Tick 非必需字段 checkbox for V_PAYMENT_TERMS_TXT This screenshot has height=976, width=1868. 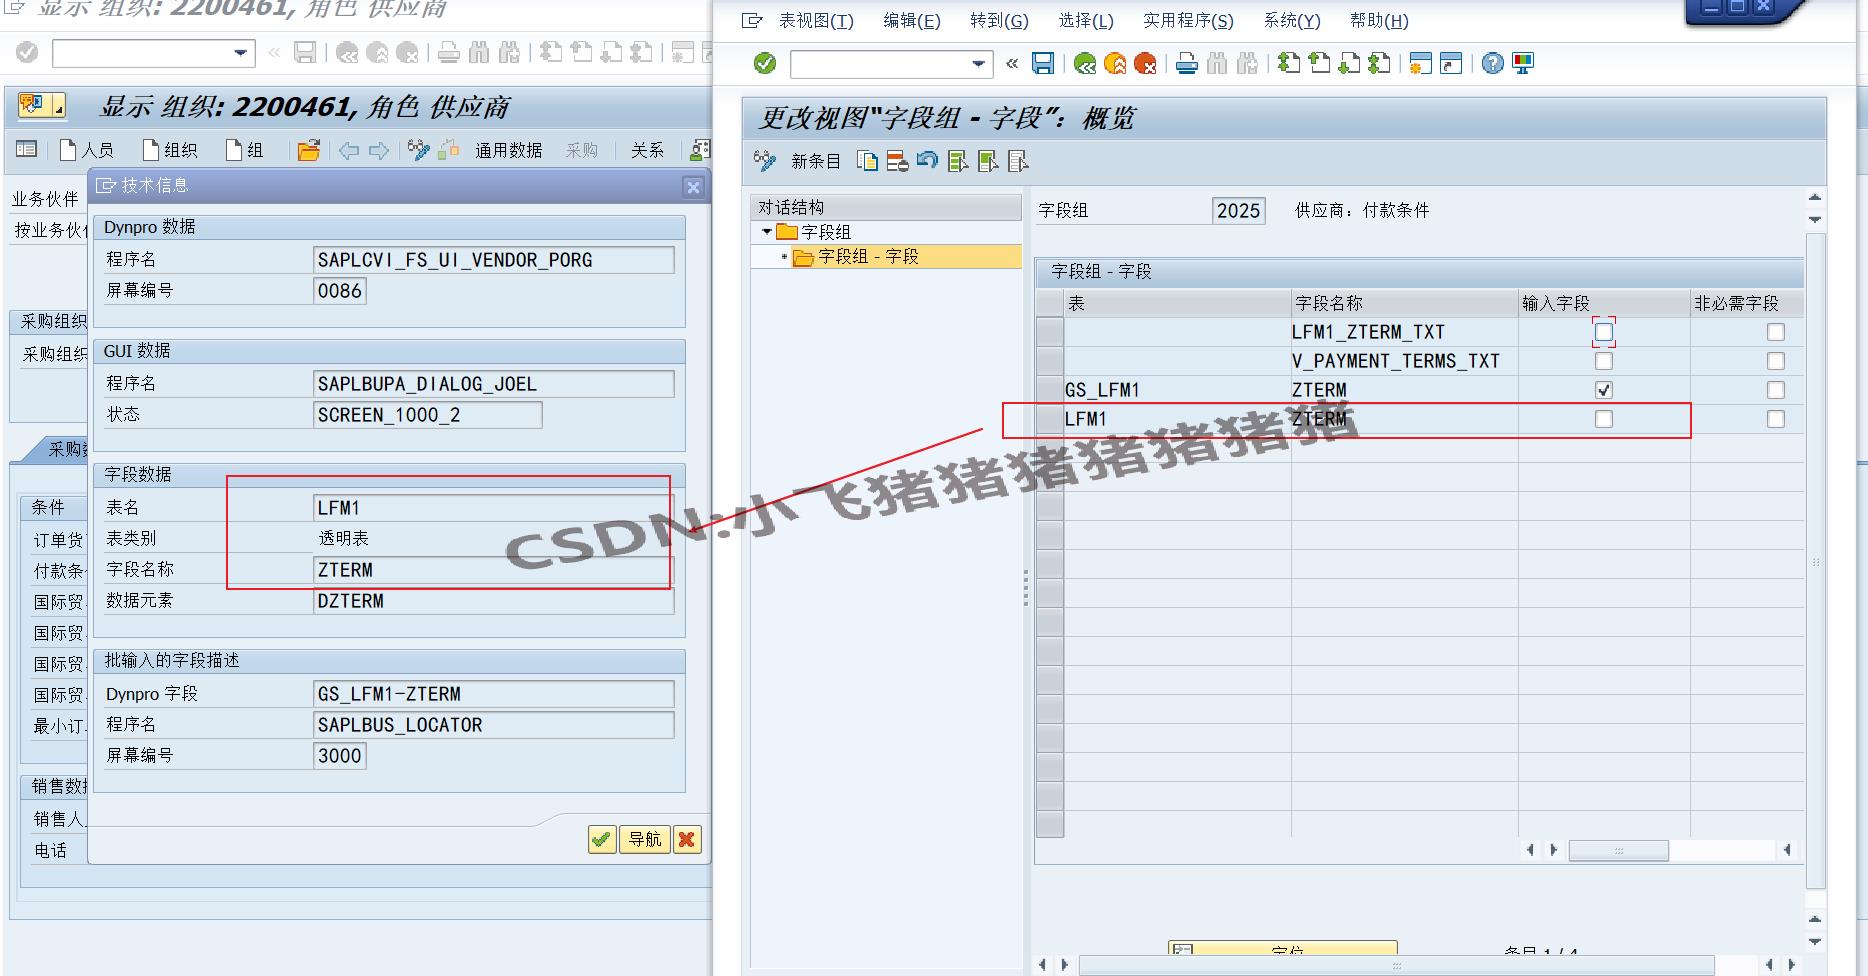tap(1776, 361)
